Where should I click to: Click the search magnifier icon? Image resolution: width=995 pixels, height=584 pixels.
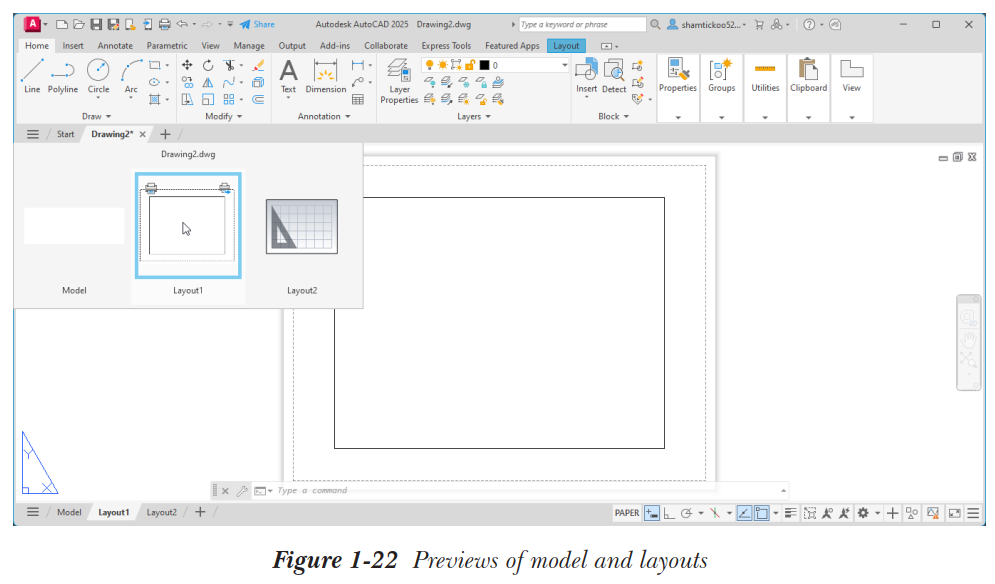click(655, 25)
